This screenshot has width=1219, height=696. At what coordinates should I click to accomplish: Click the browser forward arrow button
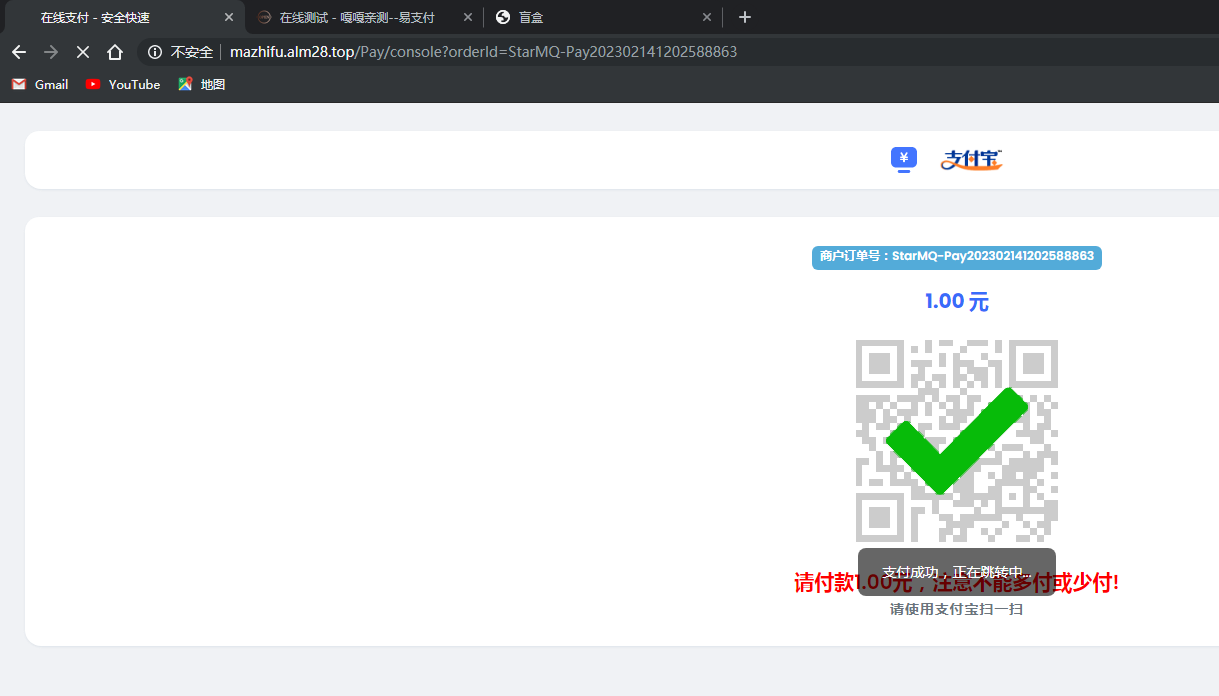[x=51, y=52]
